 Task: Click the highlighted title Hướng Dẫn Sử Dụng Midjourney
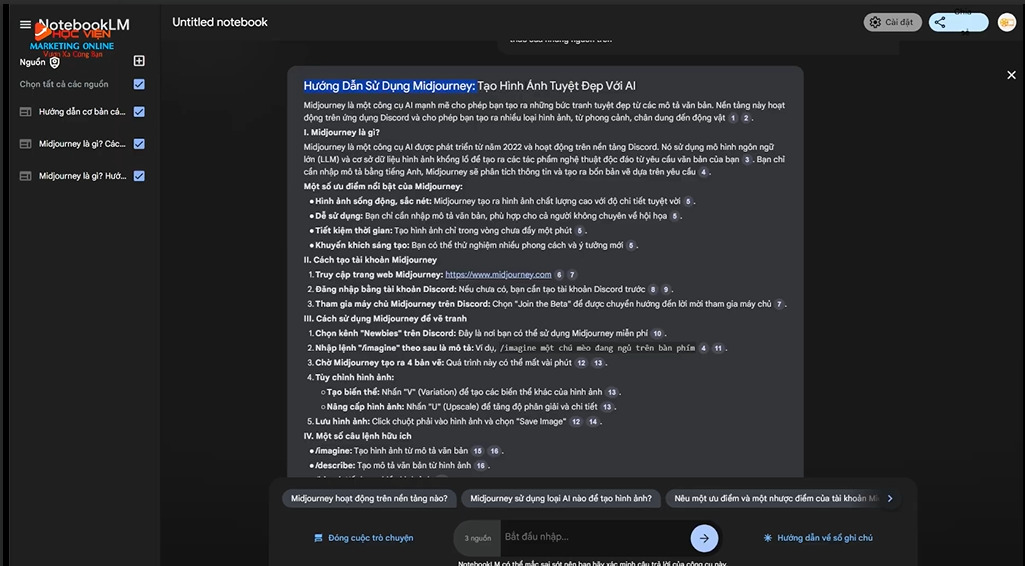click(390, 86)
